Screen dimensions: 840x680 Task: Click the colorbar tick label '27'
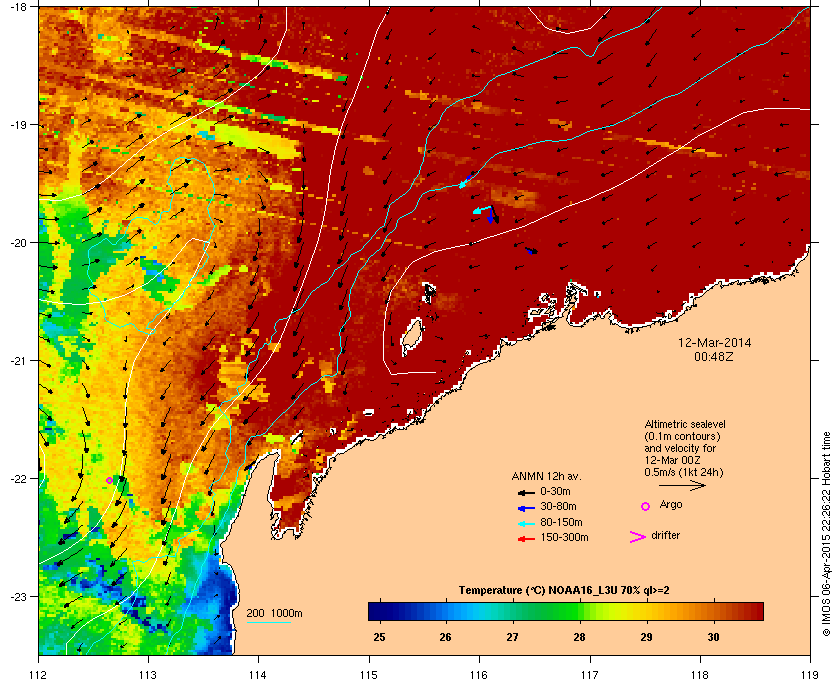point(513,637)
